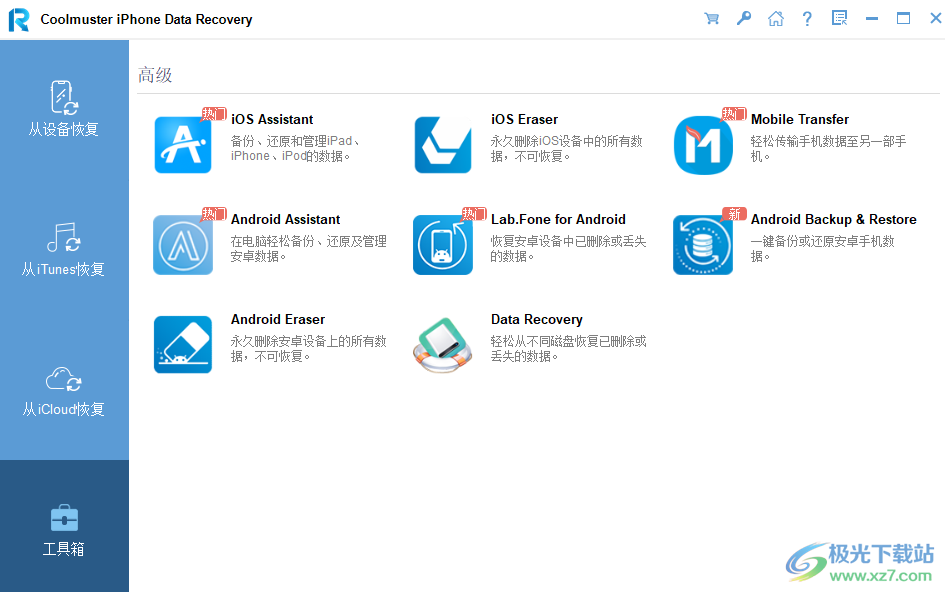
Task: Click the Data Recovery description 轻松从不同磁盘
Action: (568, 348)
